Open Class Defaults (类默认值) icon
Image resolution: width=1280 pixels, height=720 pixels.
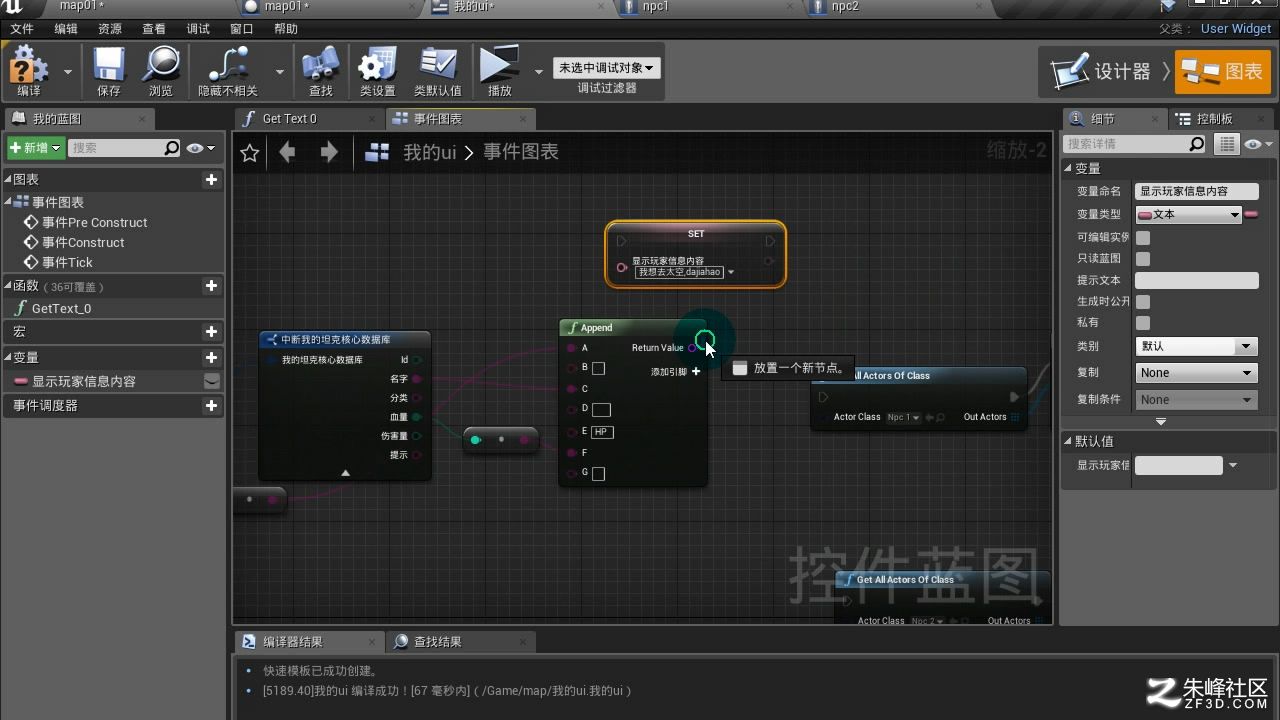click(x=438, y=64)
